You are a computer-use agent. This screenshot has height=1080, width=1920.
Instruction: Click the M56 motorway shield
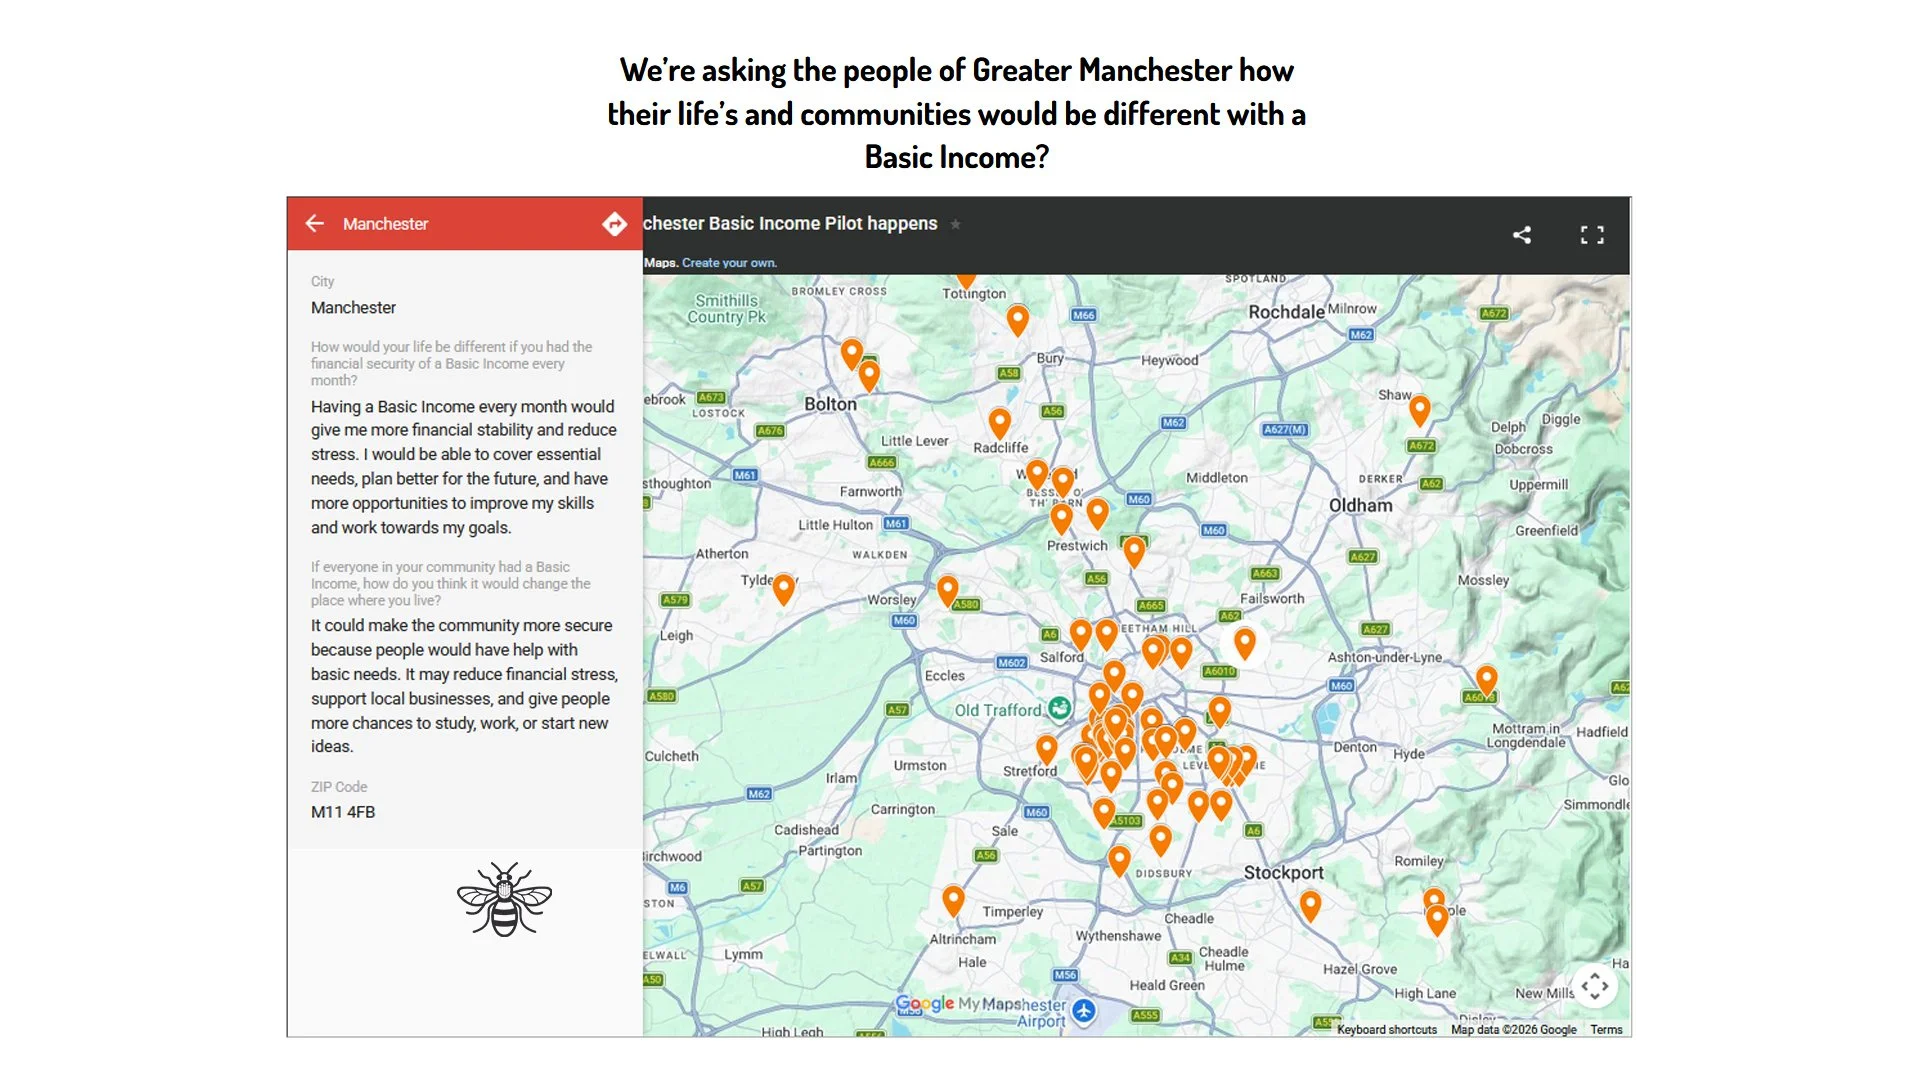pos(1065,975)
